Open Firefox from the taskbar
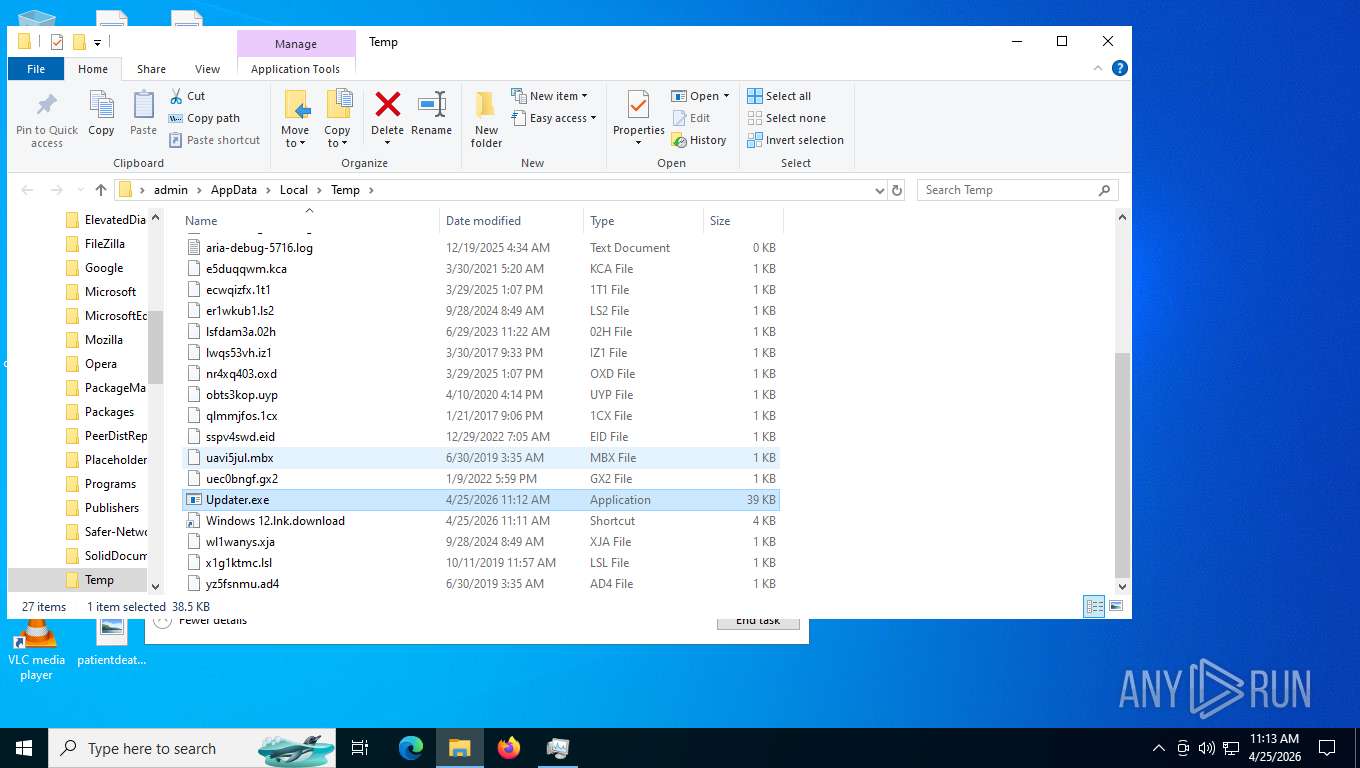This screenshot has height=768, width=1360. pos(509,748)
